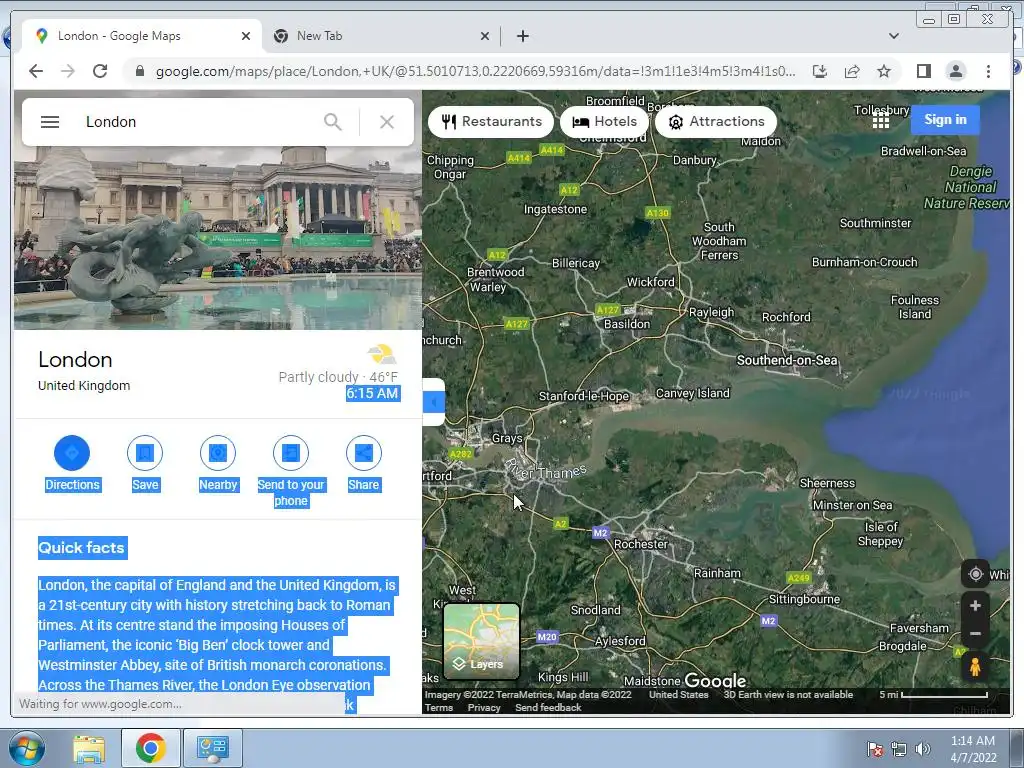The height and width of the screenshot is (768, 1024).
Task: Click the search magnifier icon
Action: (x=332, y=122)
